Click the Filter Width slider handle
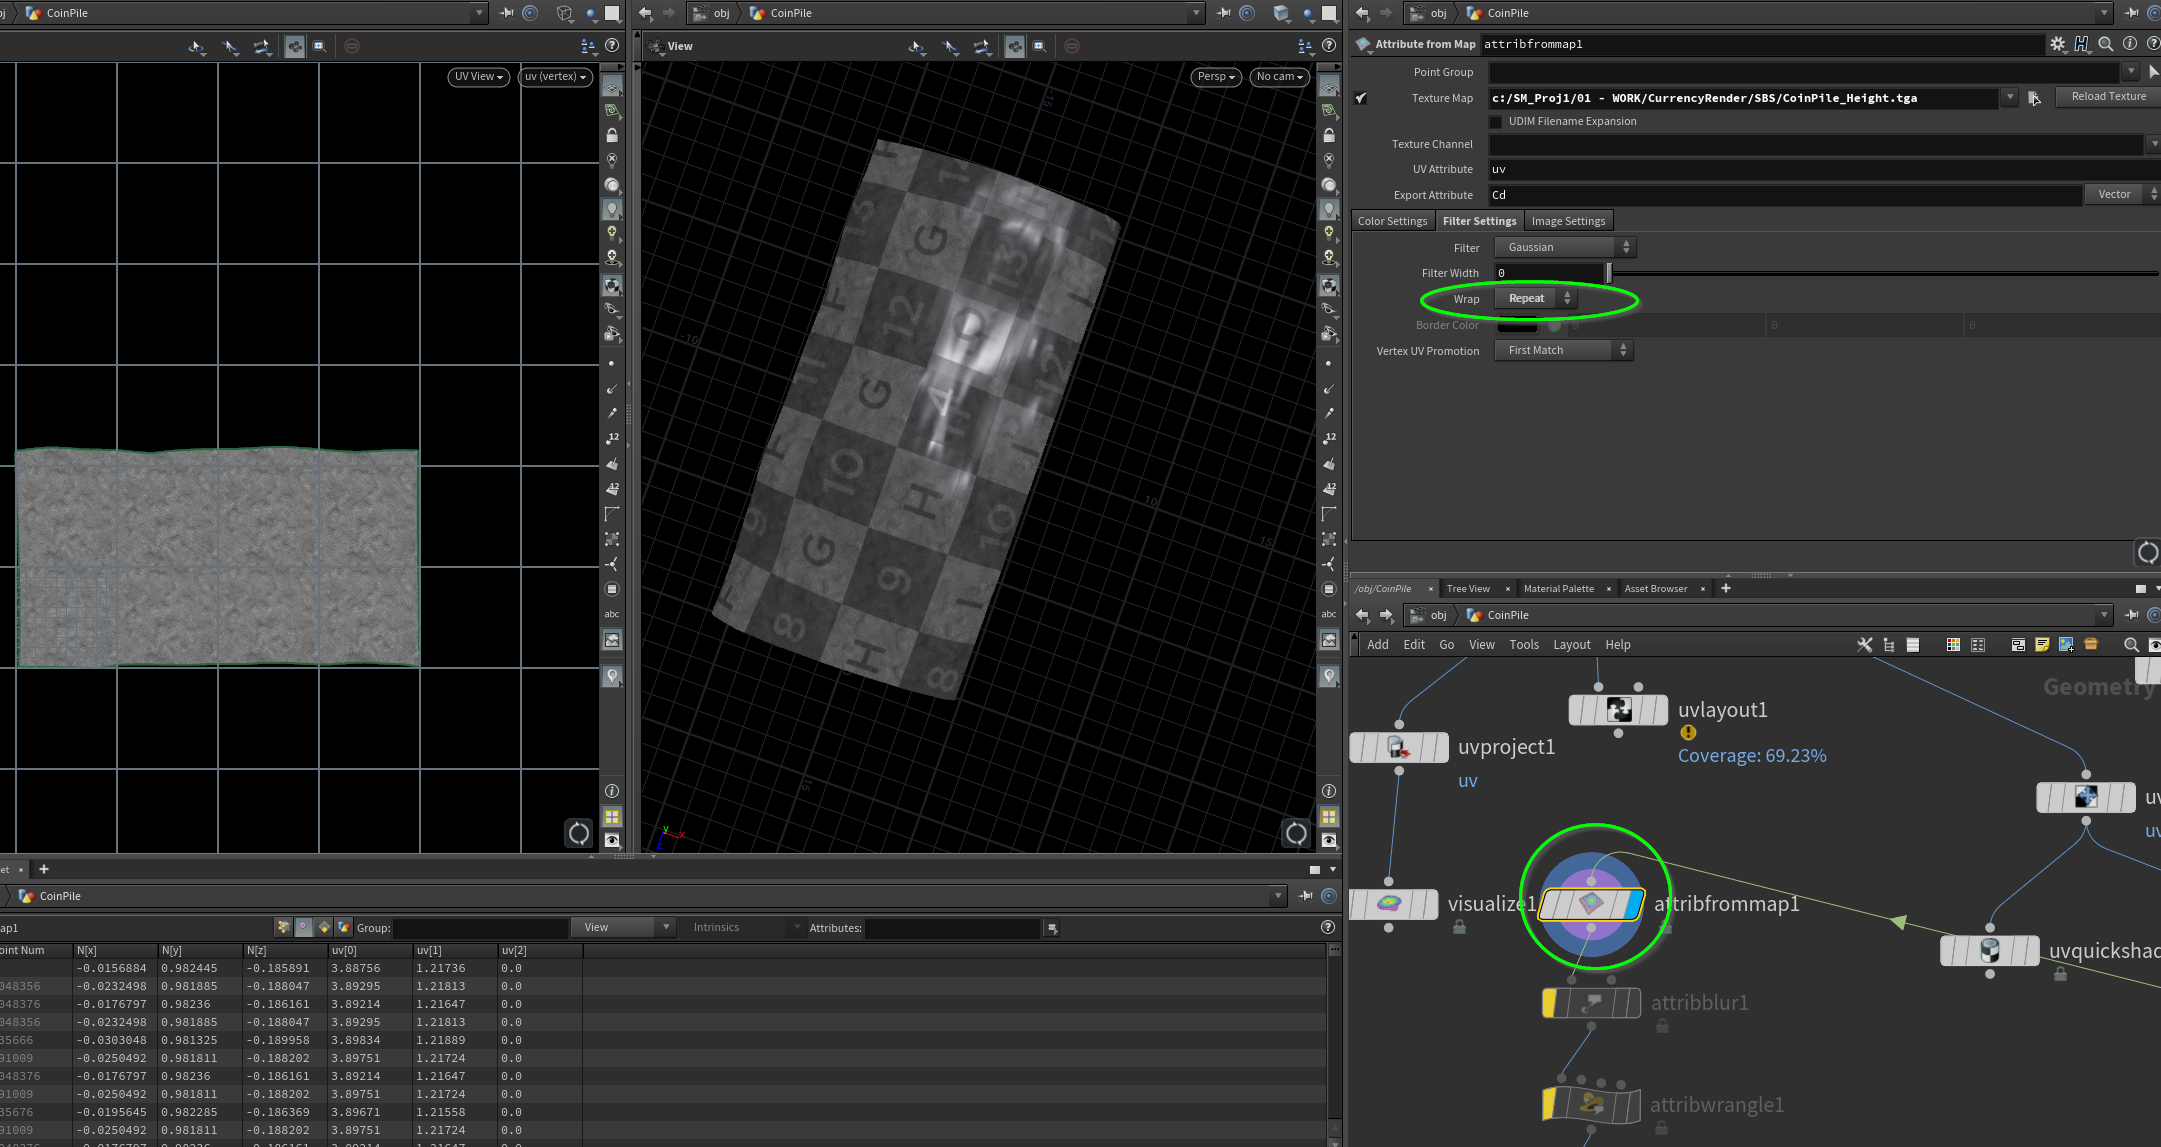Viewport: 2161px width, 1147px height. tap(1608, 273)
